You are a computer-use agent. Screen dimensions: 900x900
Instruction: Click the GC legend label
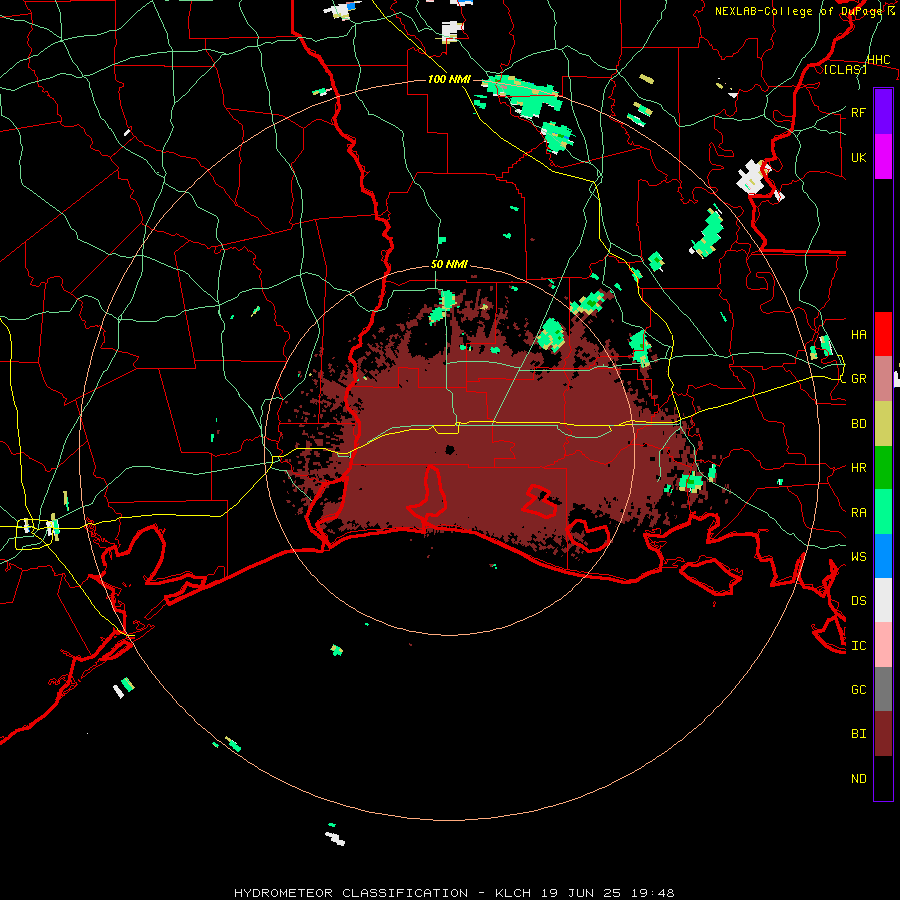coord(858,689)
